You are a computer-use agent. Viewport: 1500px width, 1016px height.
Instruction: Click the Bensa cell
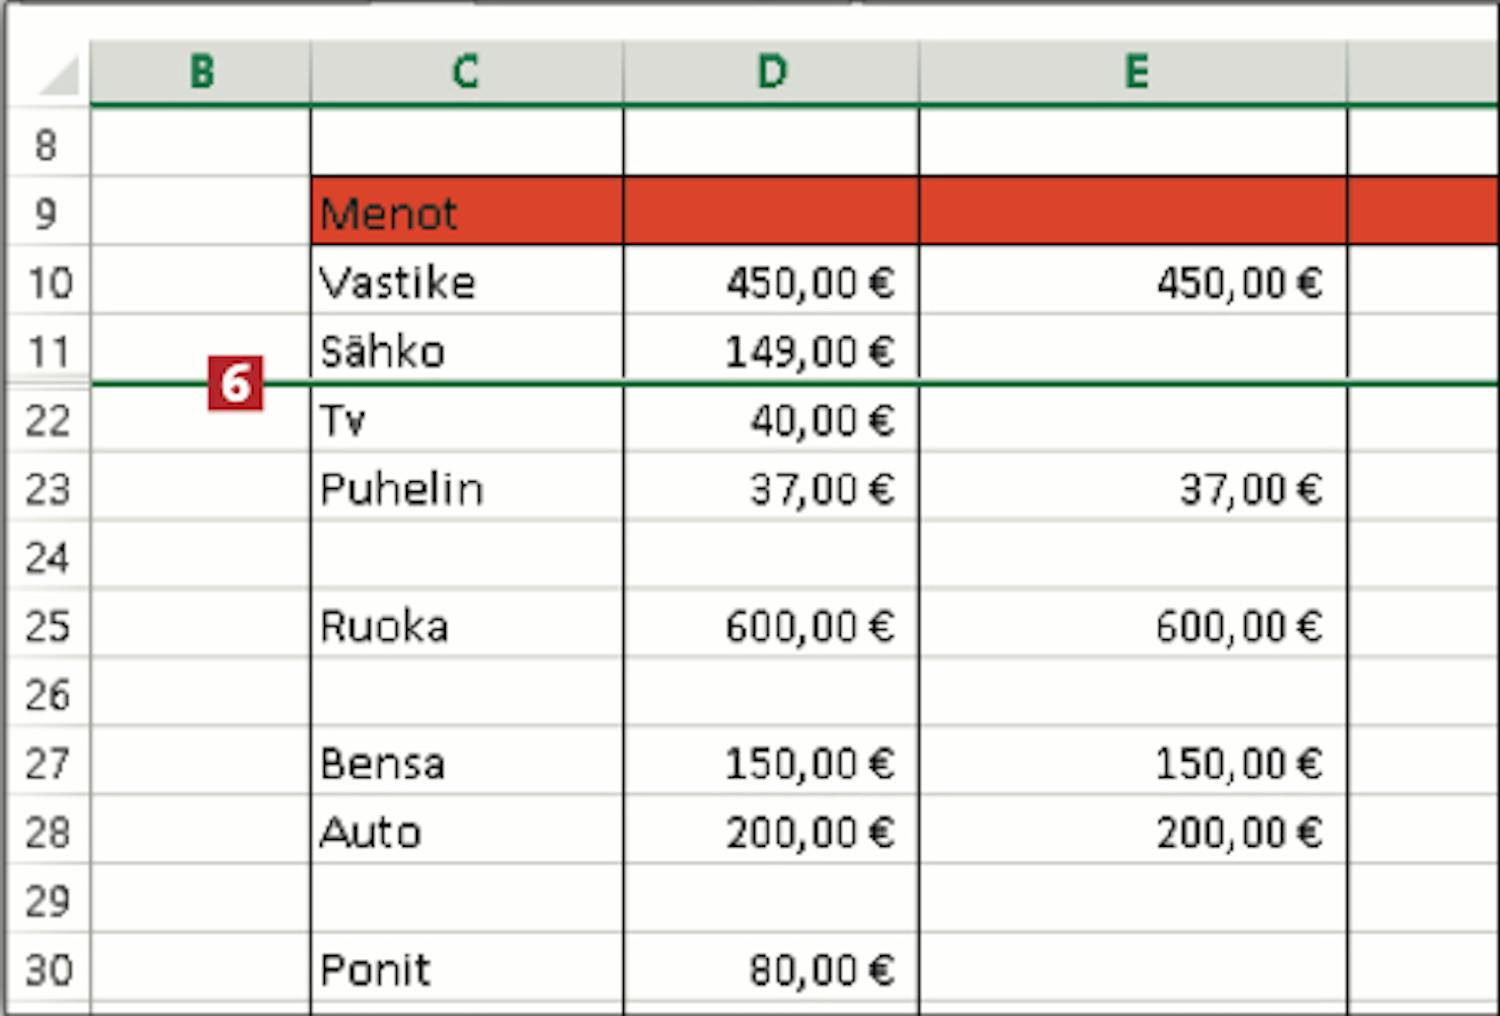pyautogui.click(x=466, y=763)
